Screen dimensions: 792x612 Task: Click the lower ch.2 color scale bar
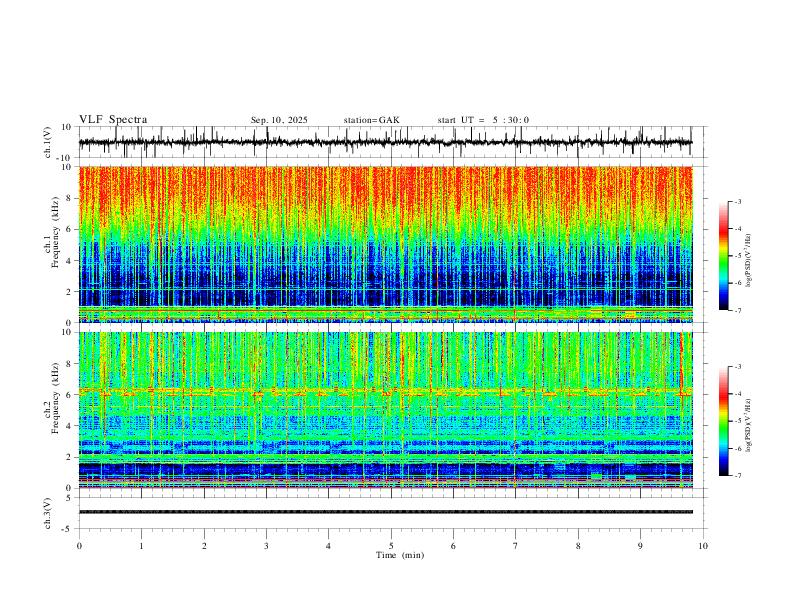[x=724, y=421]
